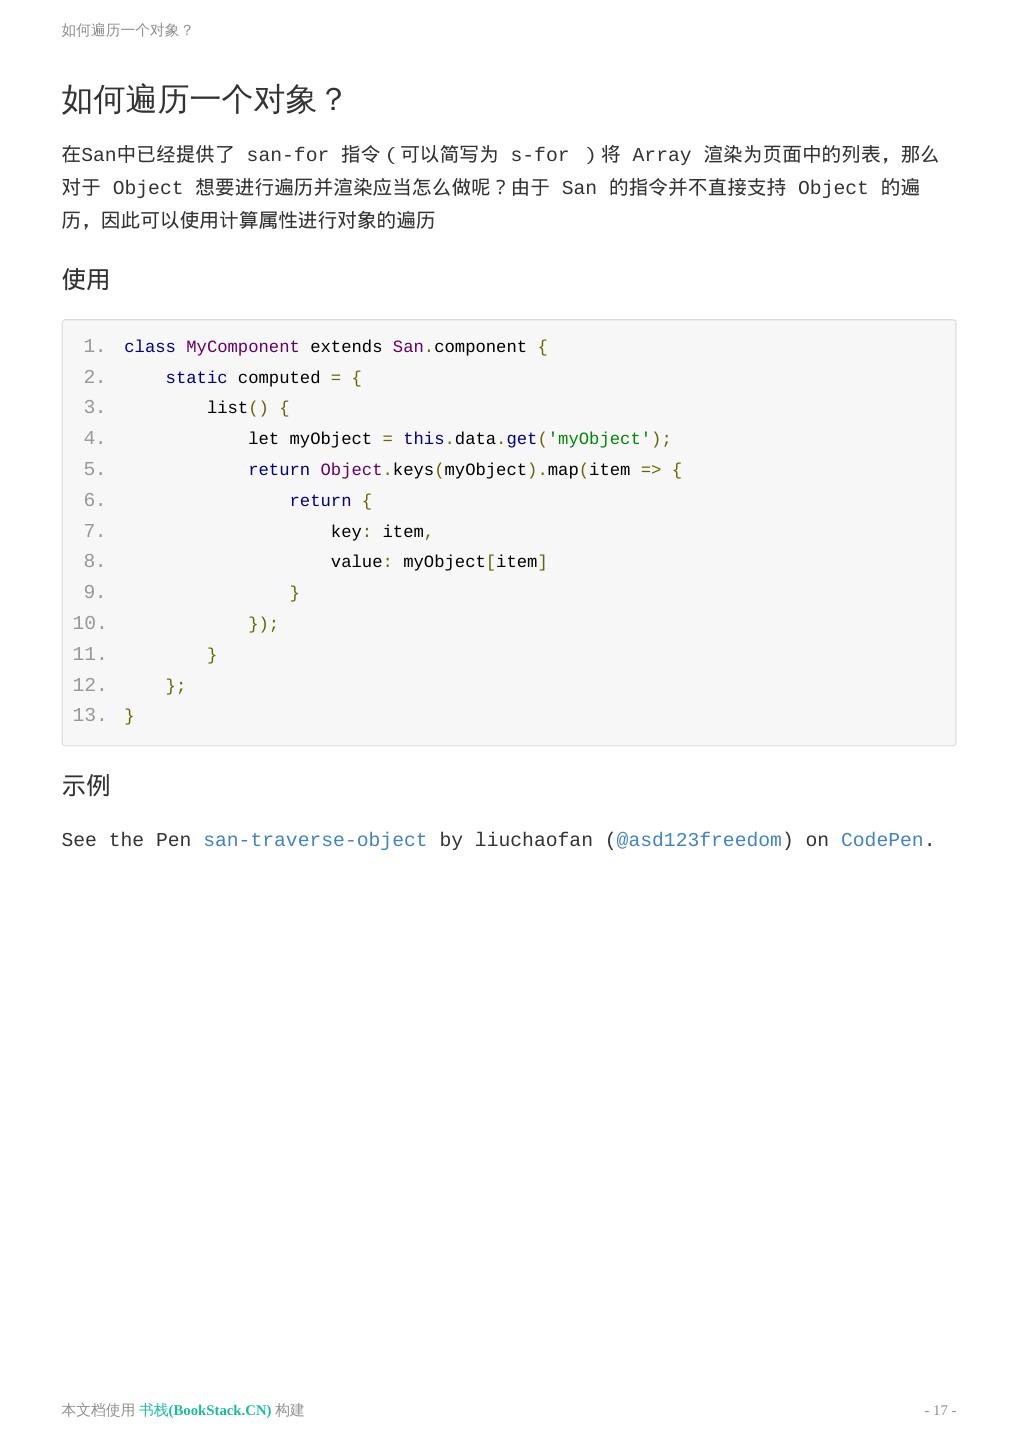The image size is (1019, 1440).
Task: Click the small header text at page top
Action: pyautogui.click(x=127, y=30)
